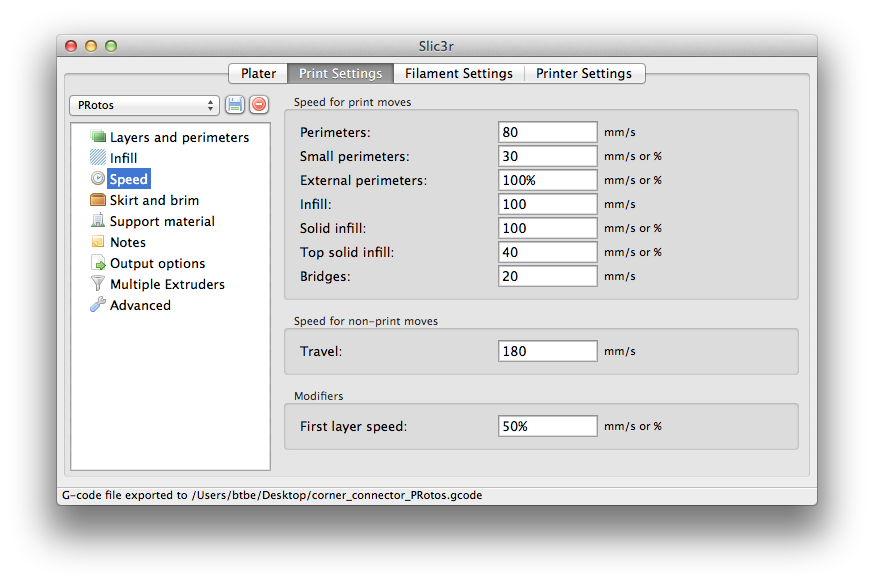Click the Output options icon

[x=98, y=263]
